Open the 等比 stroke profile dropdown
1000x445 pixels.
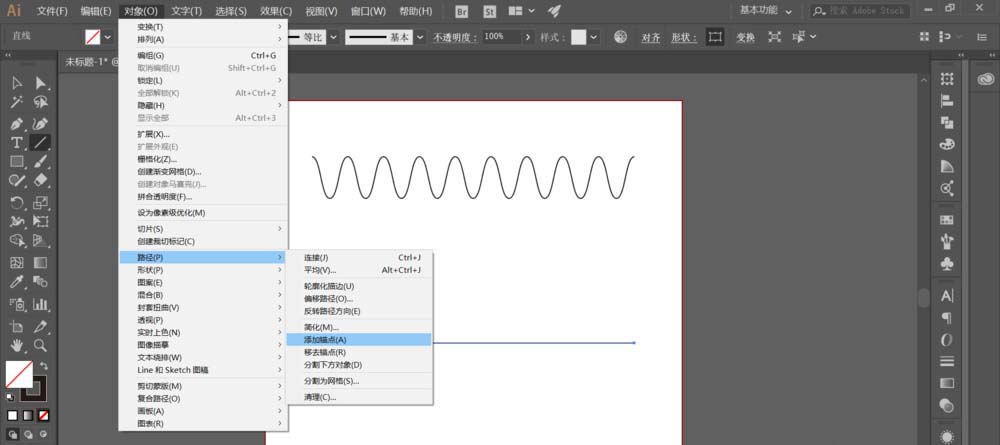334,38
